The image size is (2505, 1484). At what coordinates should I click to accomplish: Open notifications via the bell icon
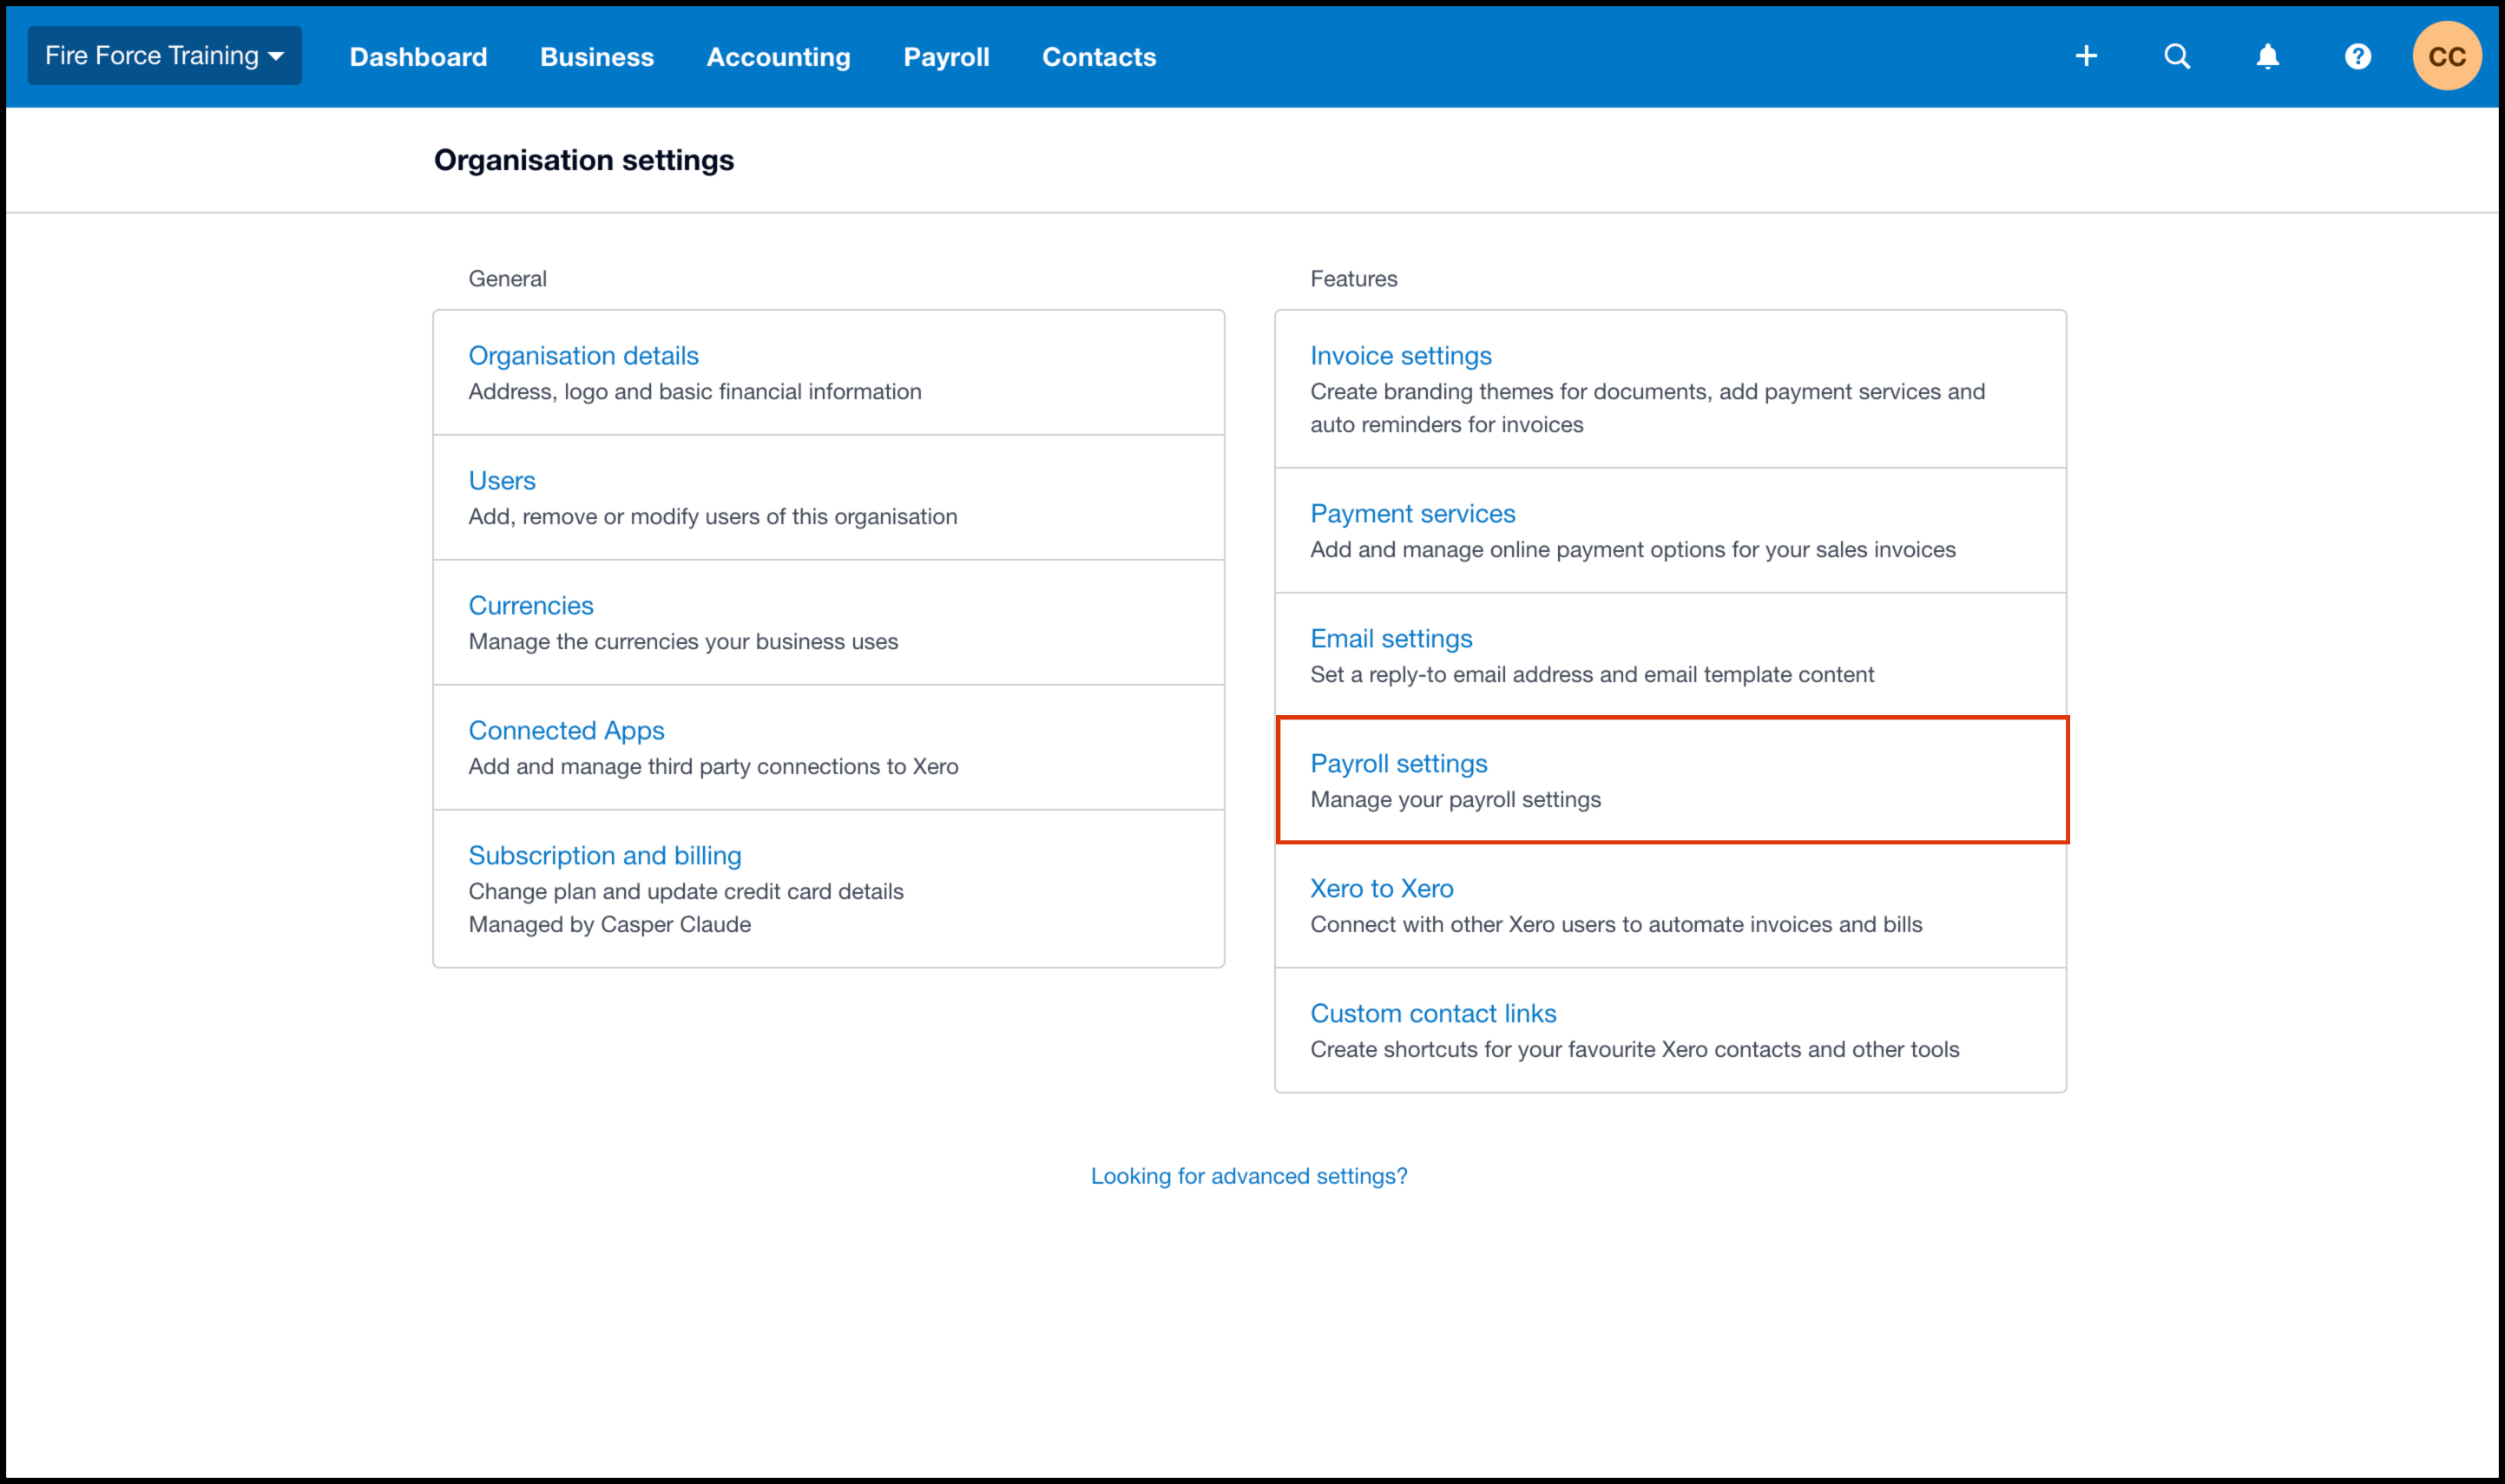(x=2267, y=56)
